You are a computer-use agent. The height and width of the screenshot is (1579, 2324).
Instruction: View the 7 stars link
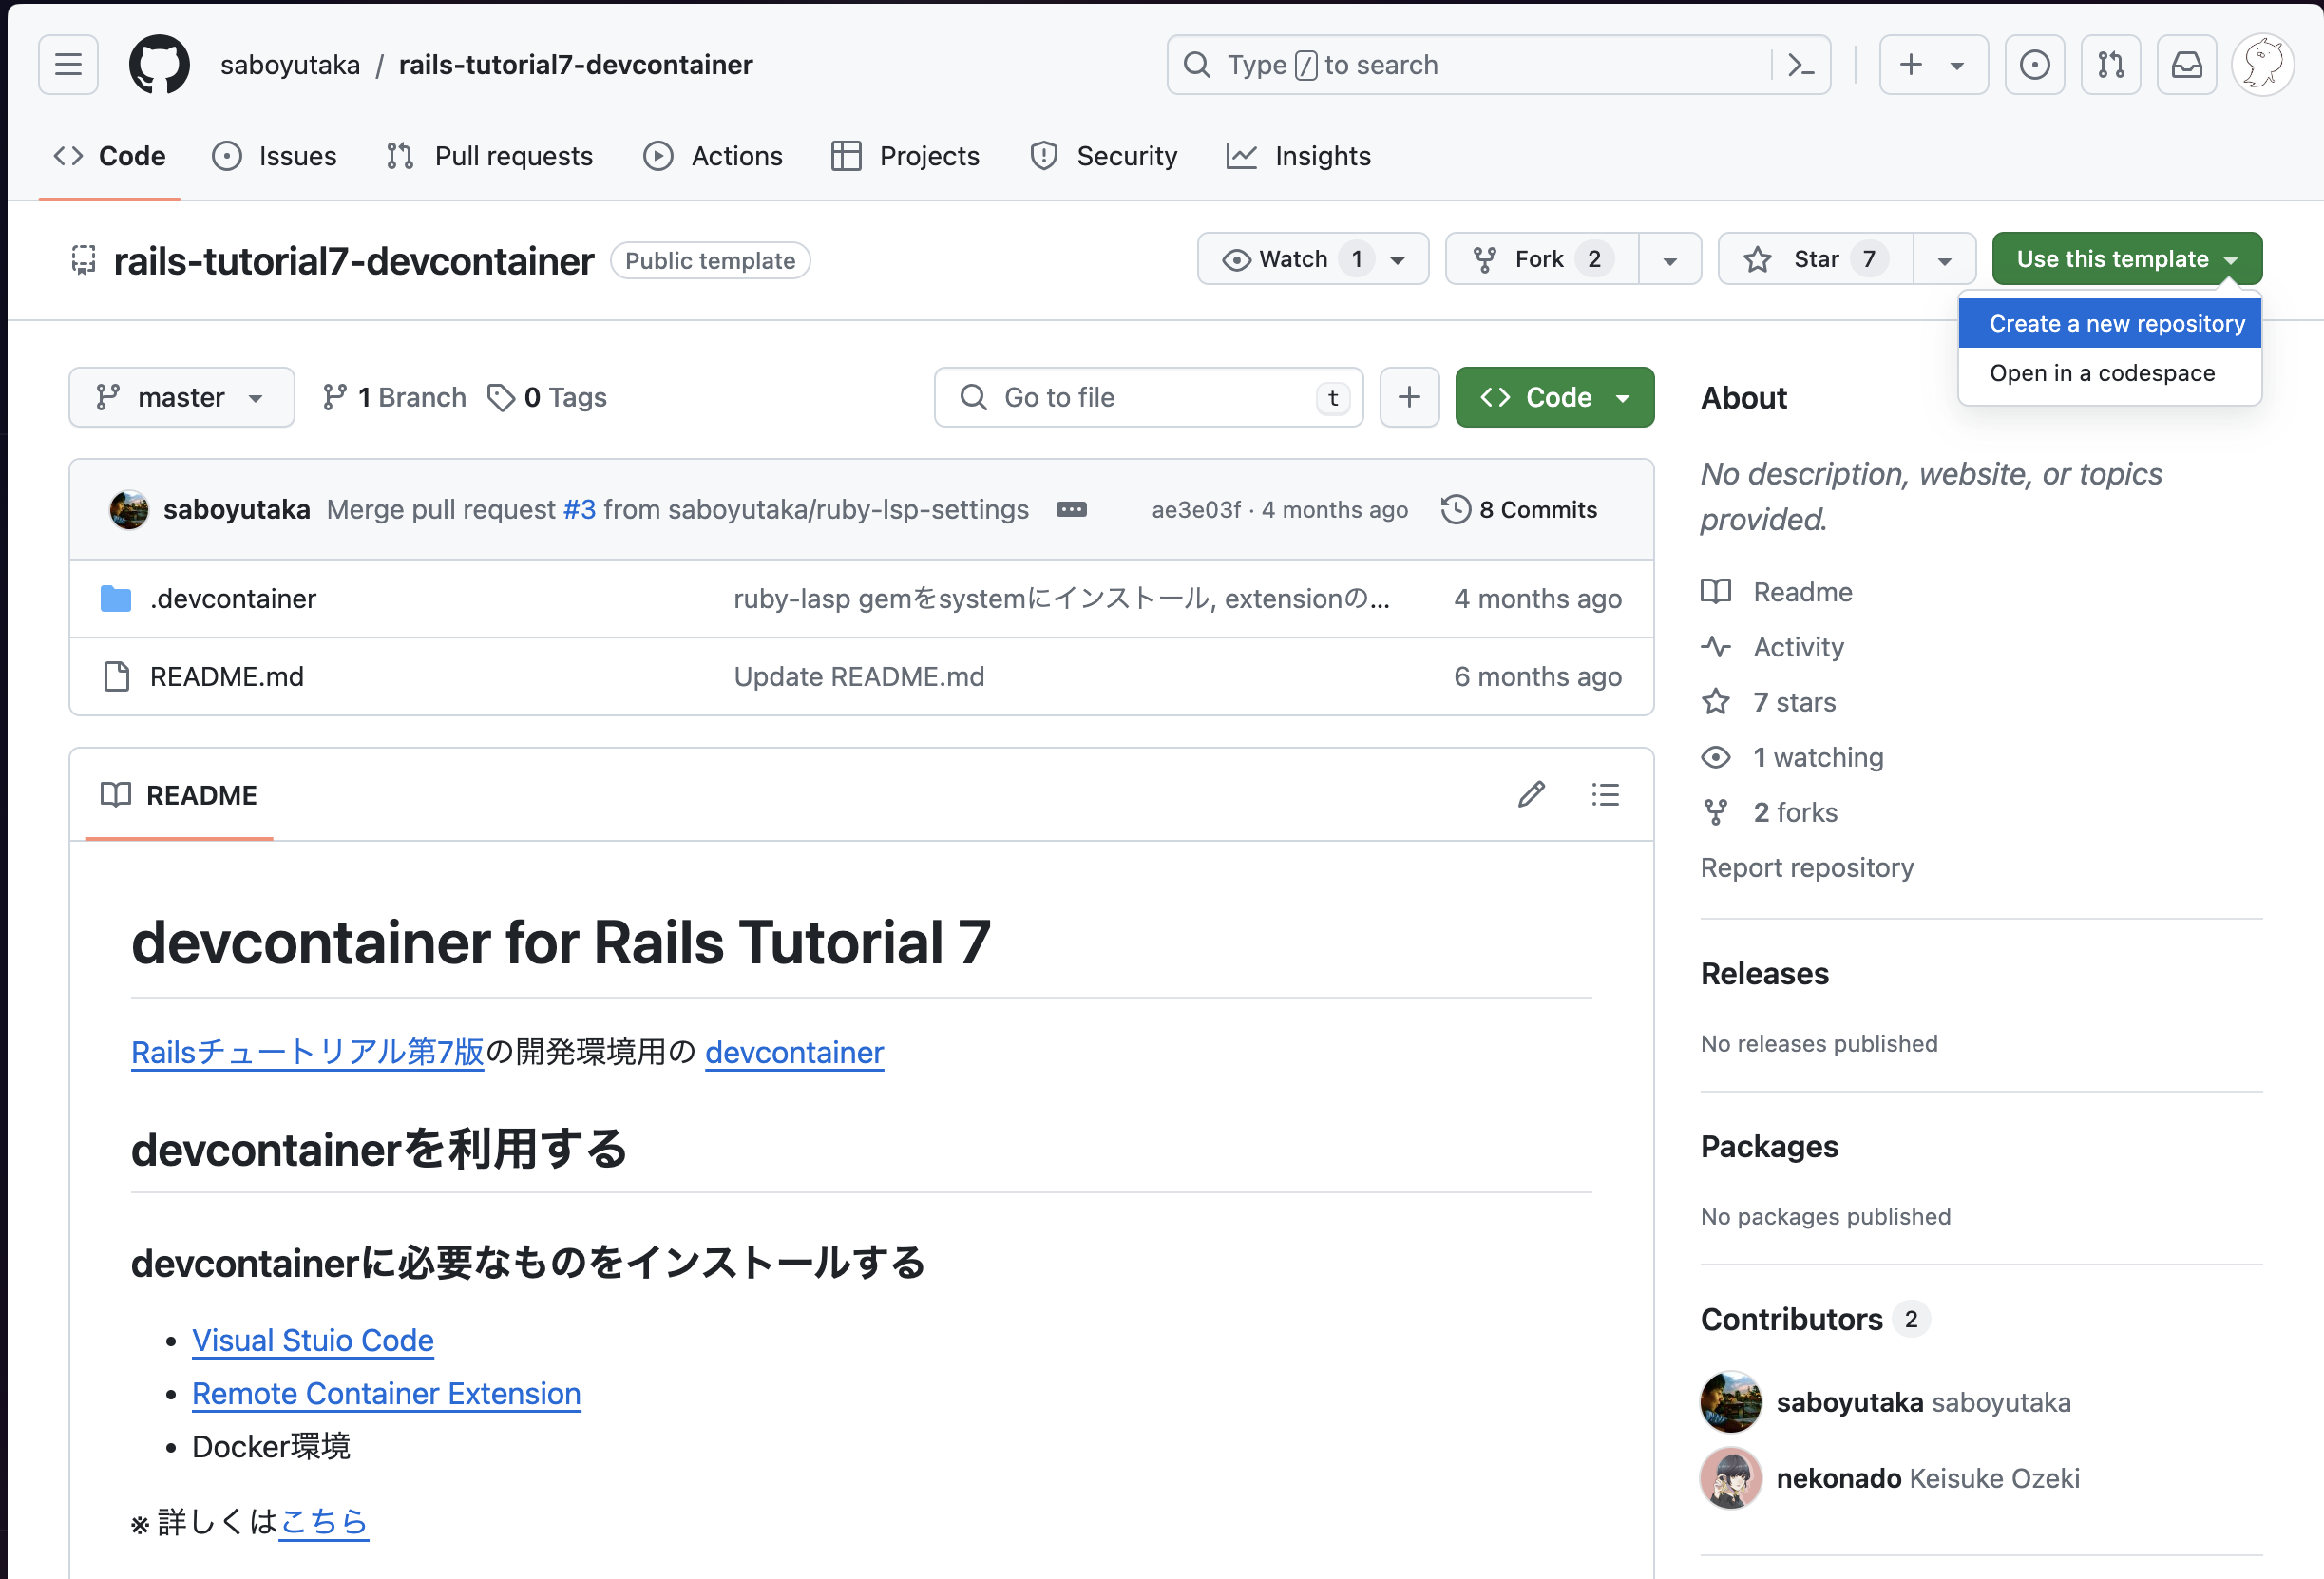tap(1769, 702)
